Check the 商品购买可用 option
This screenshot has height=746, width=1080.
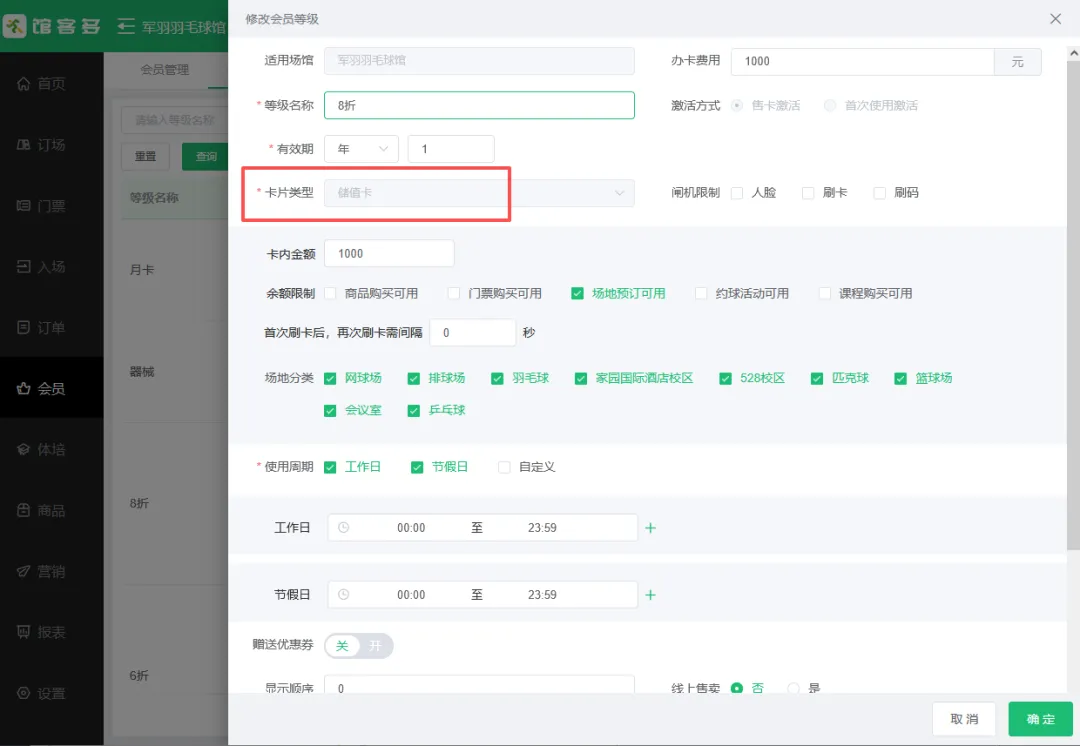pos(330,294)
